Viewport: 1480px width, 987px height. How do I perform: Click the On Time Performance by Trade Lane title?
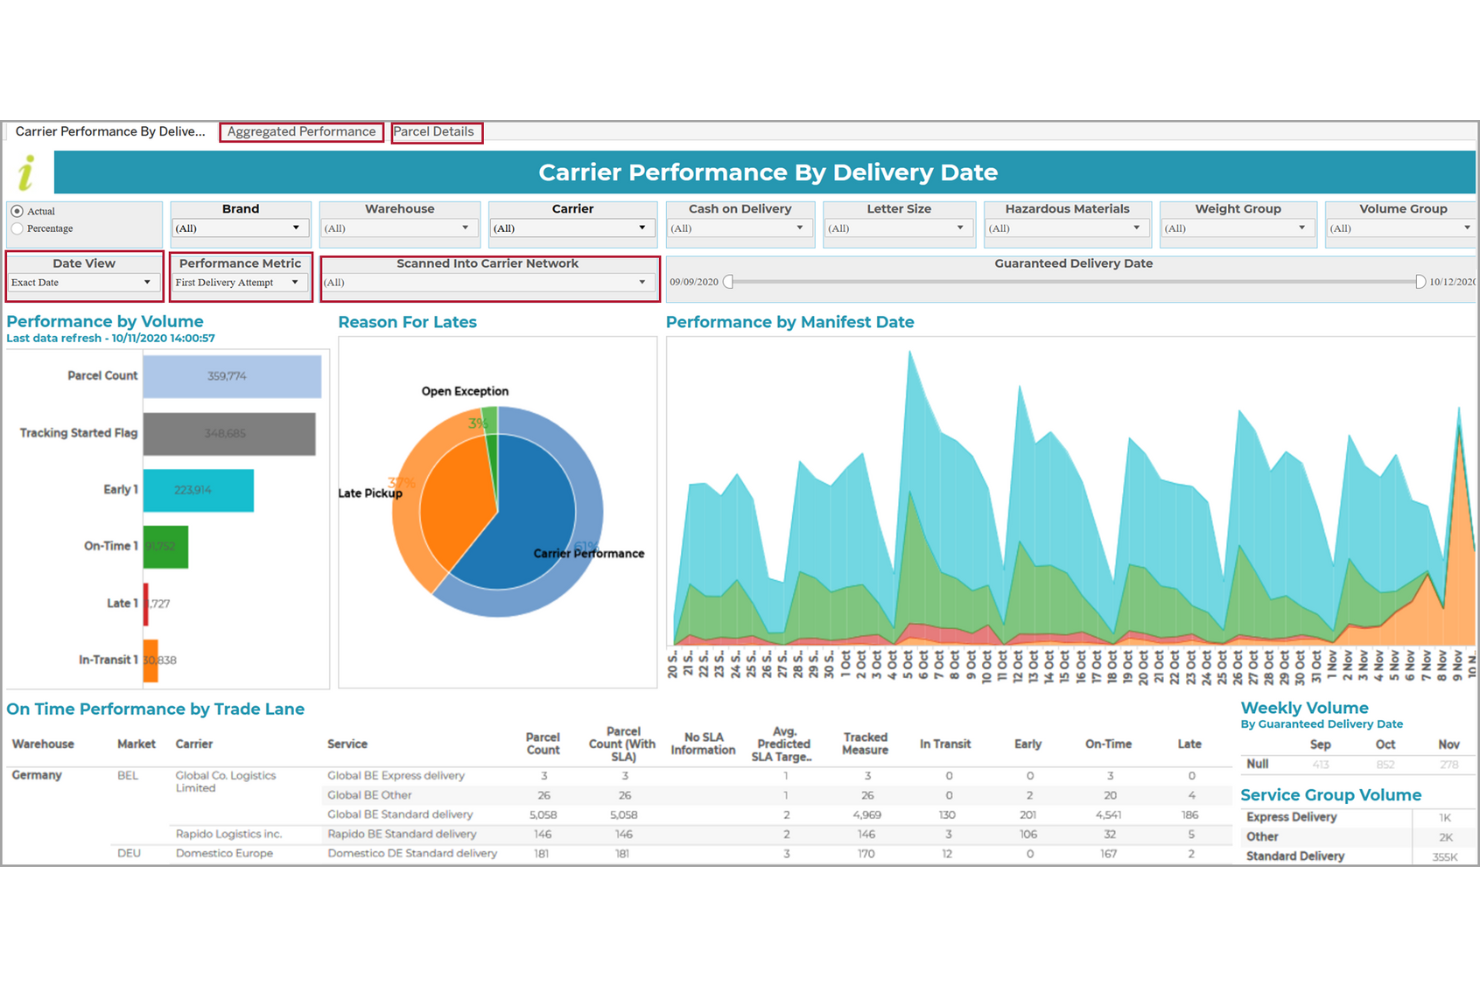[155, 709]
